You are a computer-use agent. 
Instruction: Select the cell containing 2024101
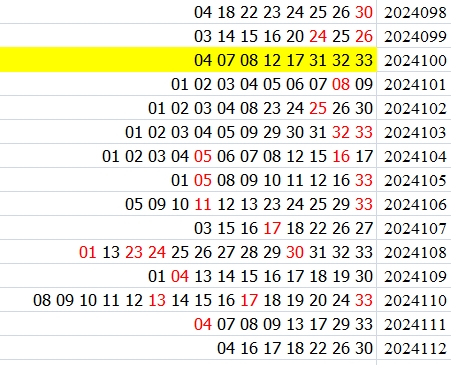click(x=414, y=84)
